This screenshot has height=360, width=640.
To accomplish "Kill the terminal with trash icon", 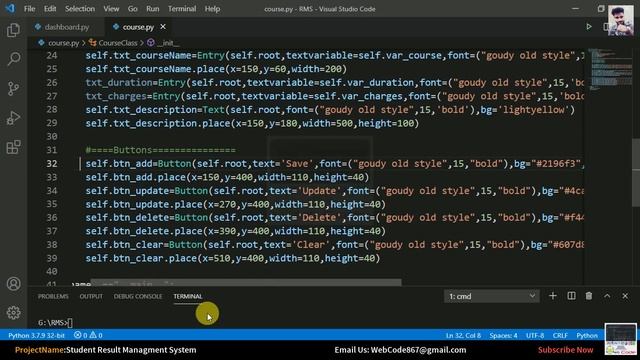I will [589, 296].
